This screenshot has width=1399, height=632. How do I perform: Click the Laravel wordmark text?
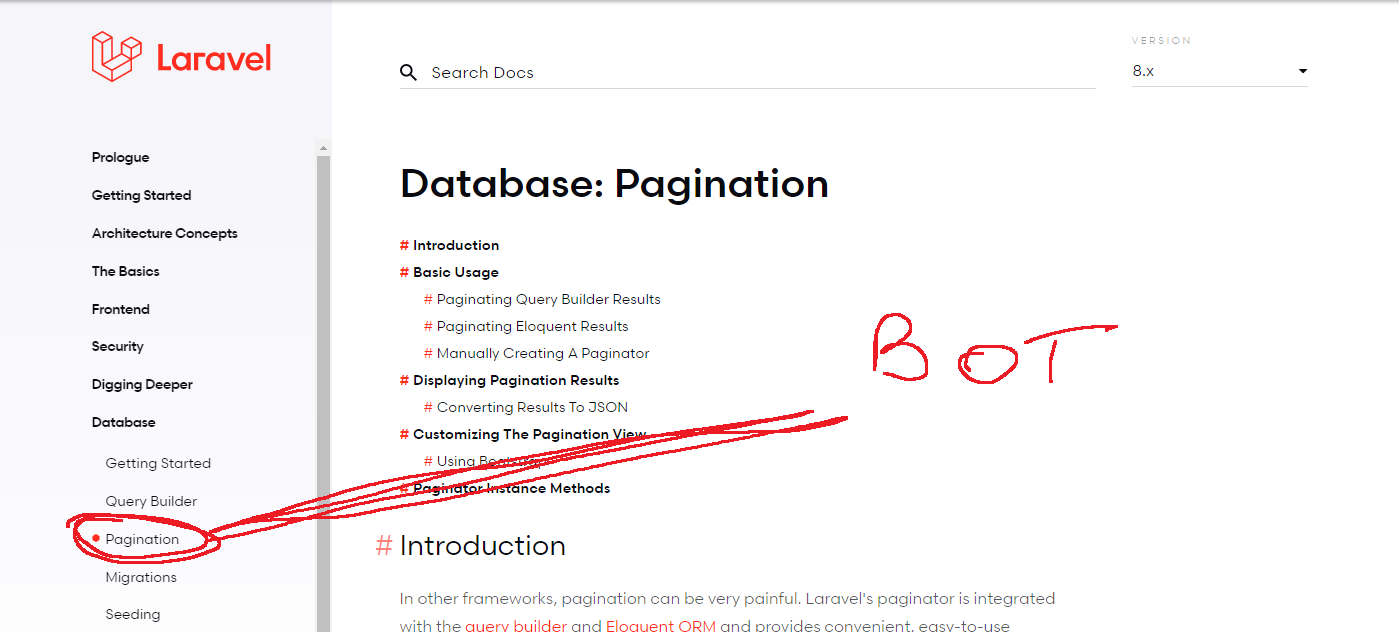(214, 58)
